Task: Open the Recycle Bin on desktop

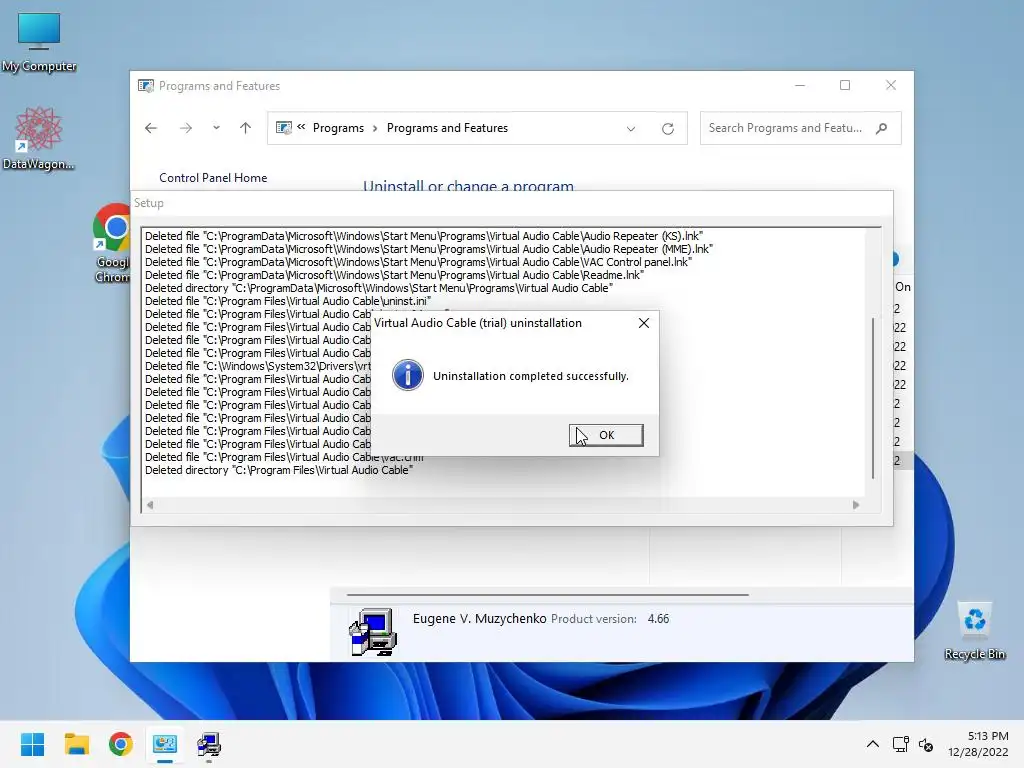Action: [974, 631]
